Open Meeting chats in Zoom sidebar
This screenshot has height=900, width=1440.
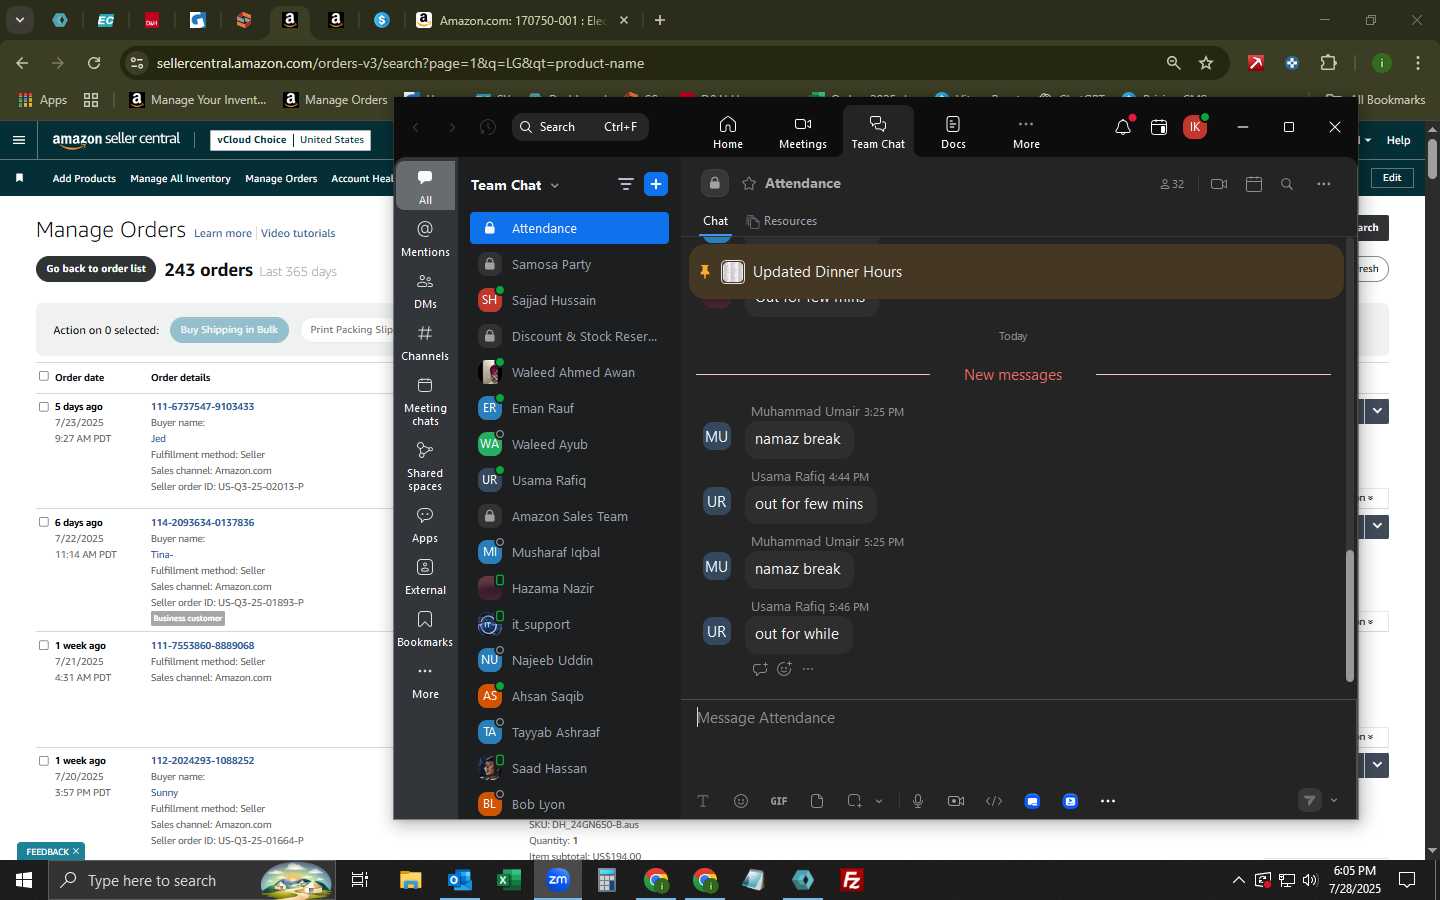425,400
